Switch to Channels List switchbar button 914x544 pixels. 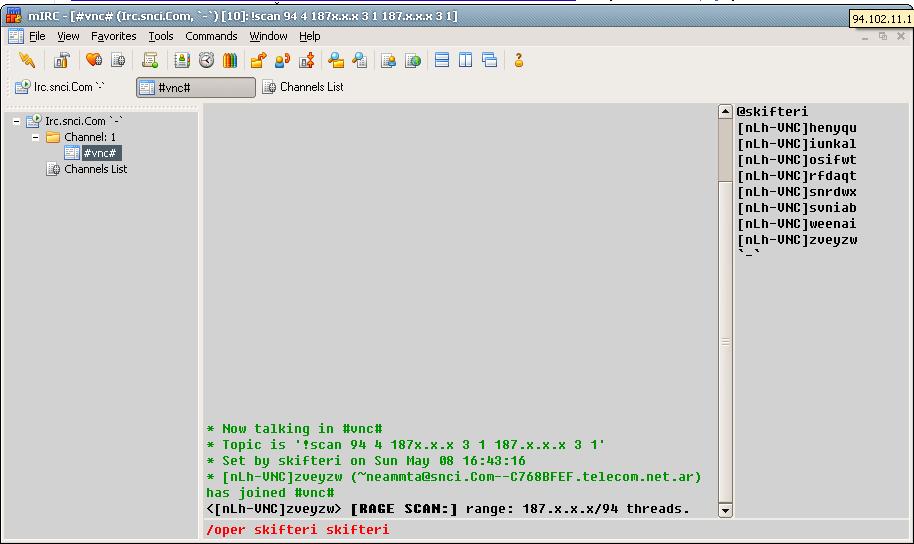[303, 87]
